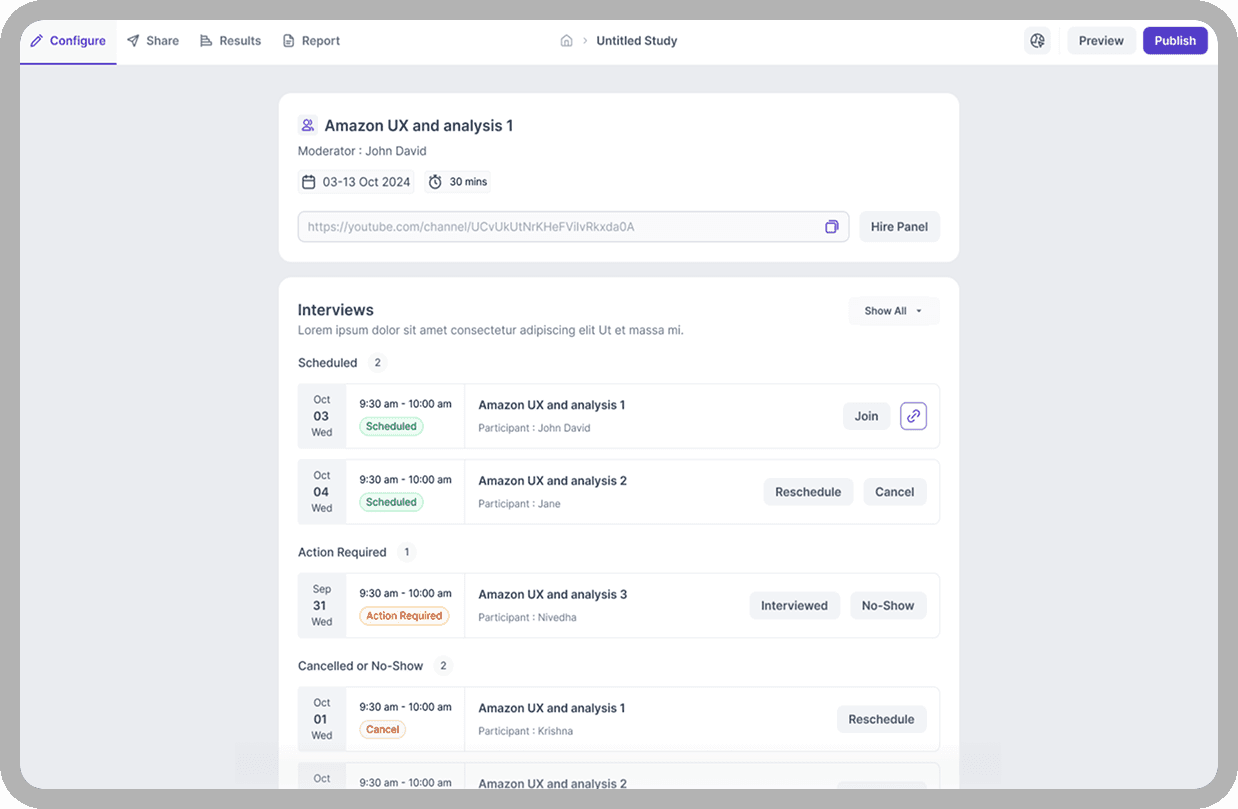This screenshot has height=809, width=1238.
Task: Click the Scheduled badge on Oct 03 row
Action: pos(391,426)
